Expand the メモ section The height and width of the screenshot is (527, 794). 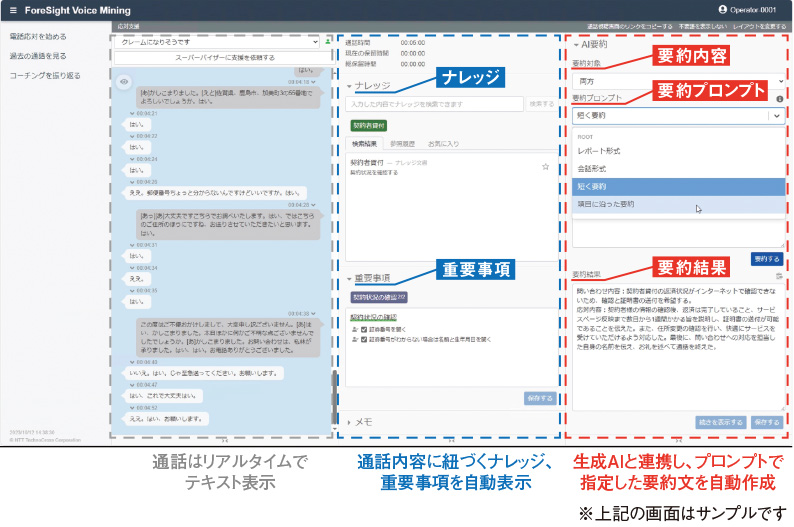[x=349, y=422]
